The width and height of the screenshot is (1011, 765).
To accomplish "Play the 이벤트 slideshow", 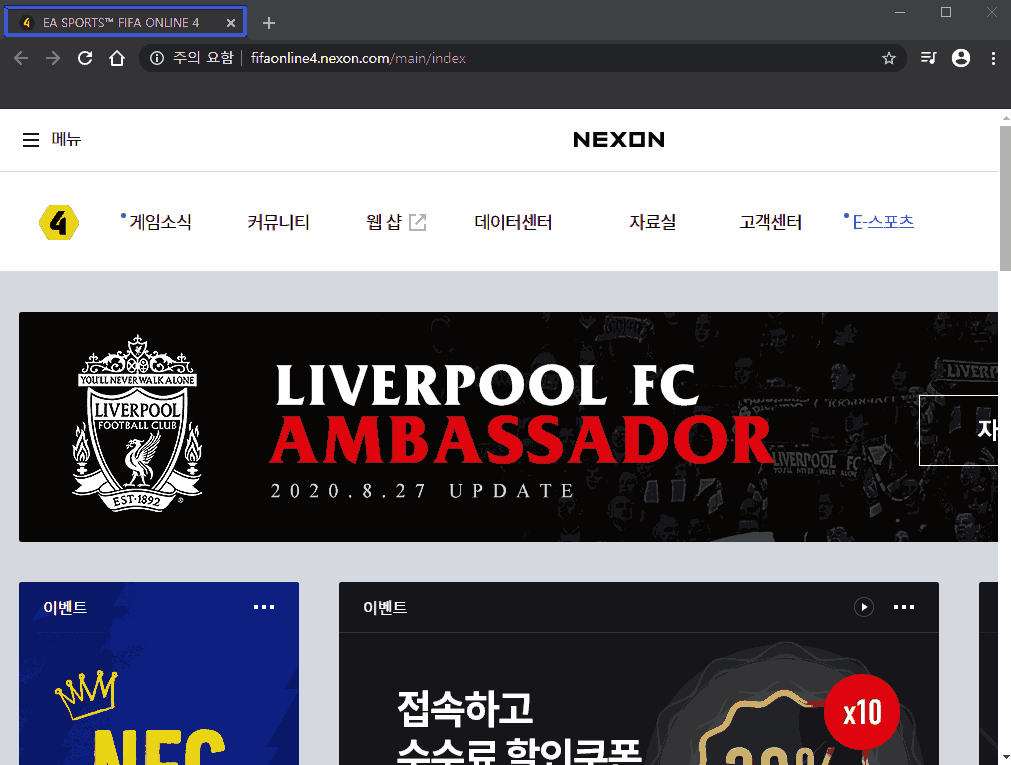I will (x=863, y=607).
